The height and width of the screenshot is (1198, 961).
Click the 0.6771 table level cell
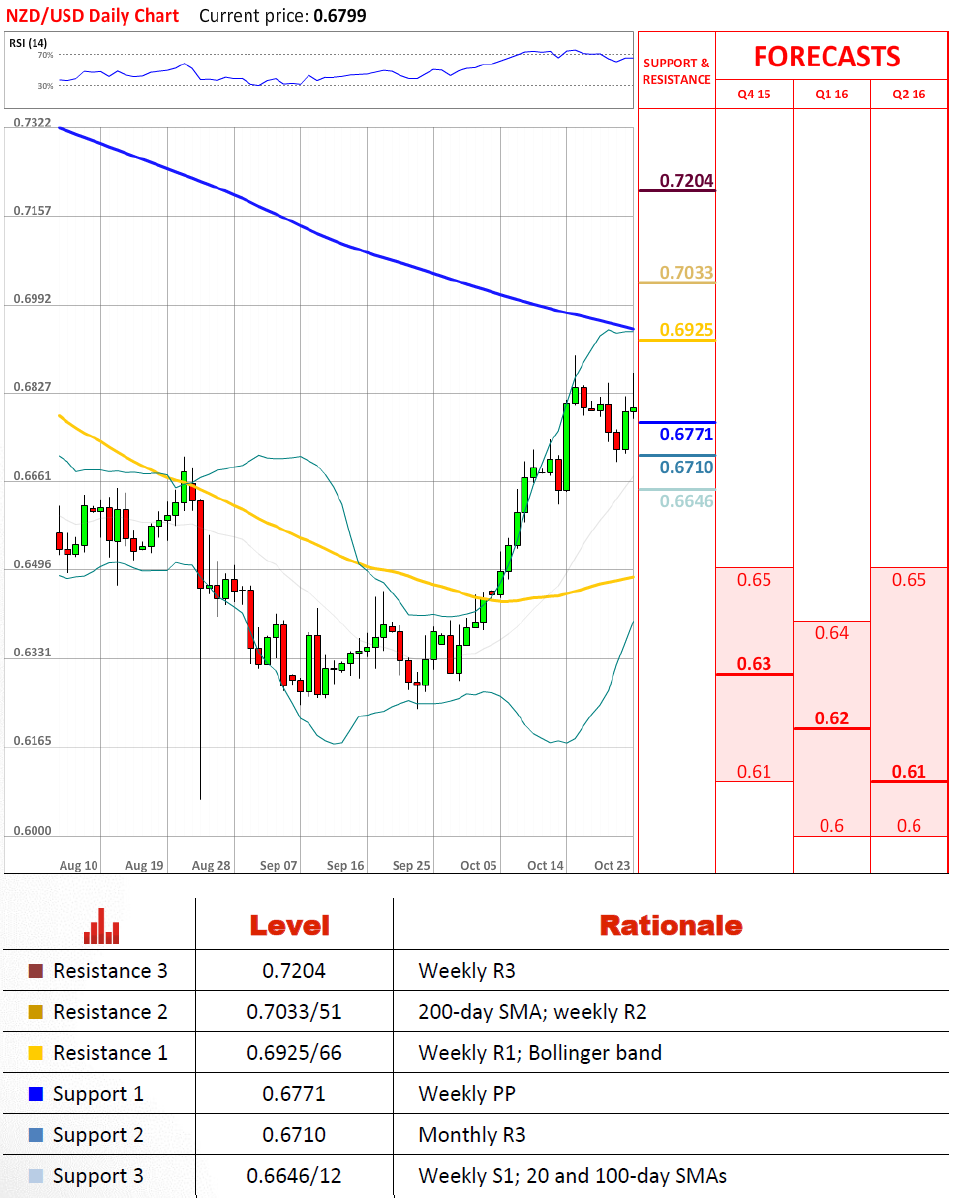pos(294,1094)
